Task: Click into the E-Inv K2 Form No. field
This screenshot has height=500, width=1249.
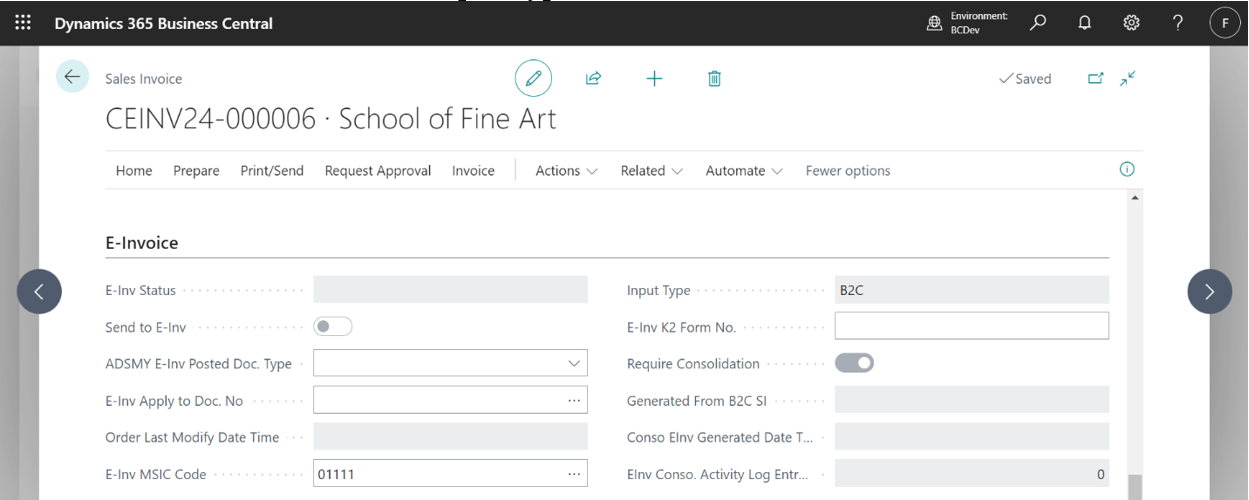Action: point(972,326)
